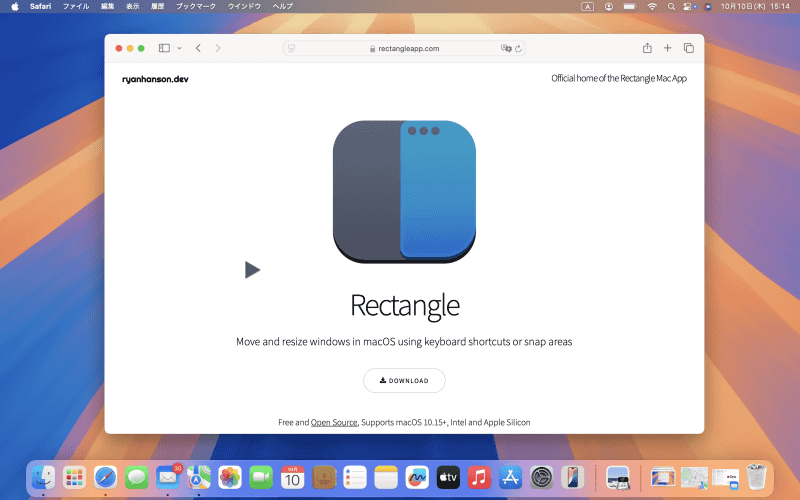Open Calendar showing 10 in the Dock
800x500 pixels.
point(292,478)
